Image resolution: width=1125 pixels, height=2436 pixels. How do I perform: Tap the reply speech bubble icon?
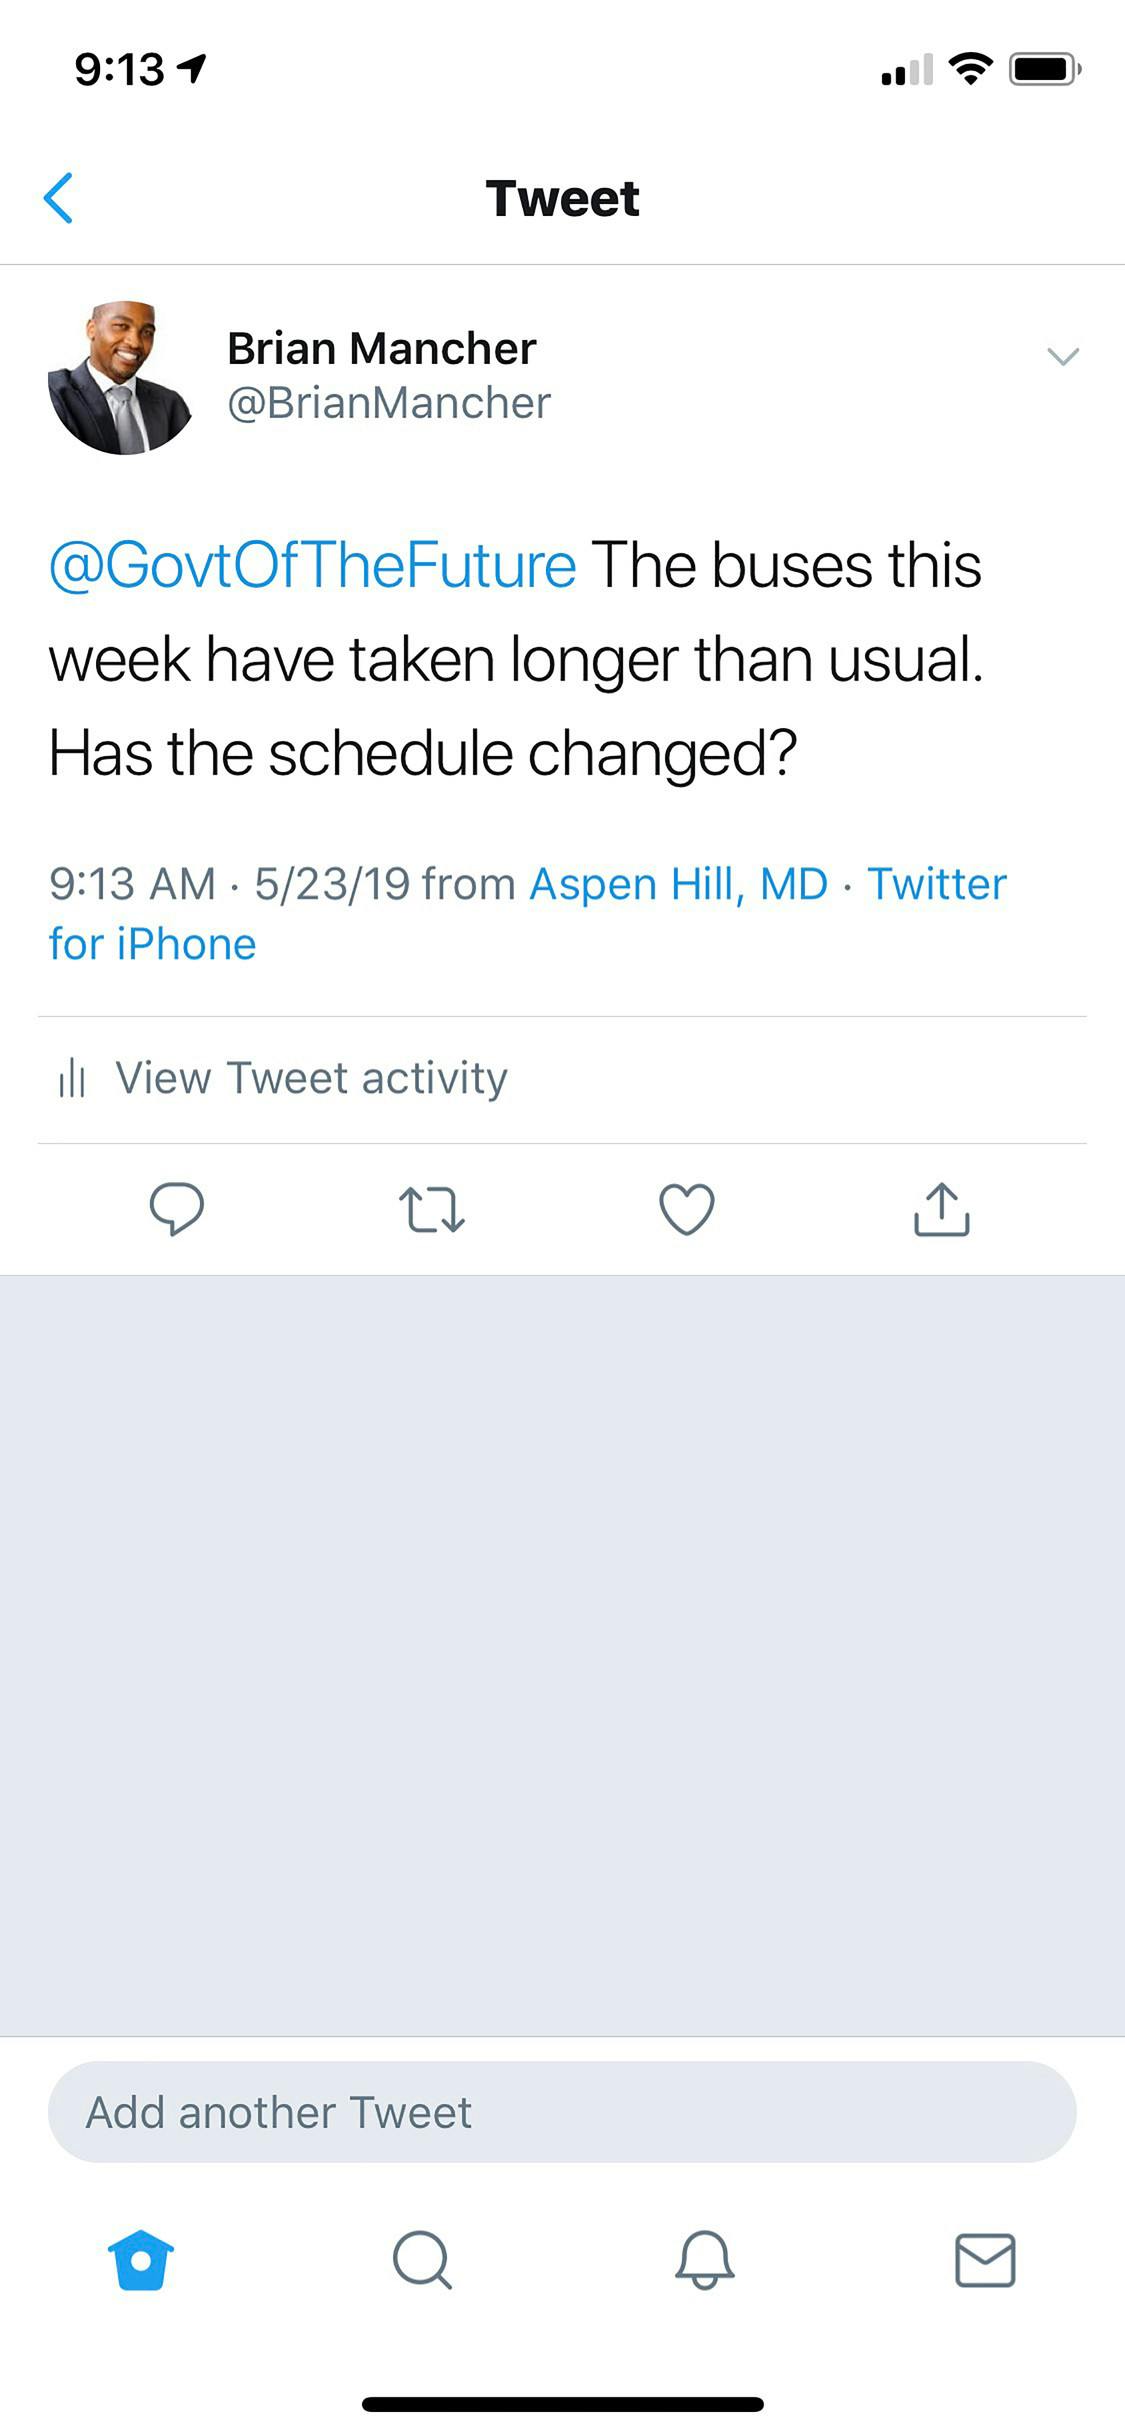click(x=177, y=1209)
